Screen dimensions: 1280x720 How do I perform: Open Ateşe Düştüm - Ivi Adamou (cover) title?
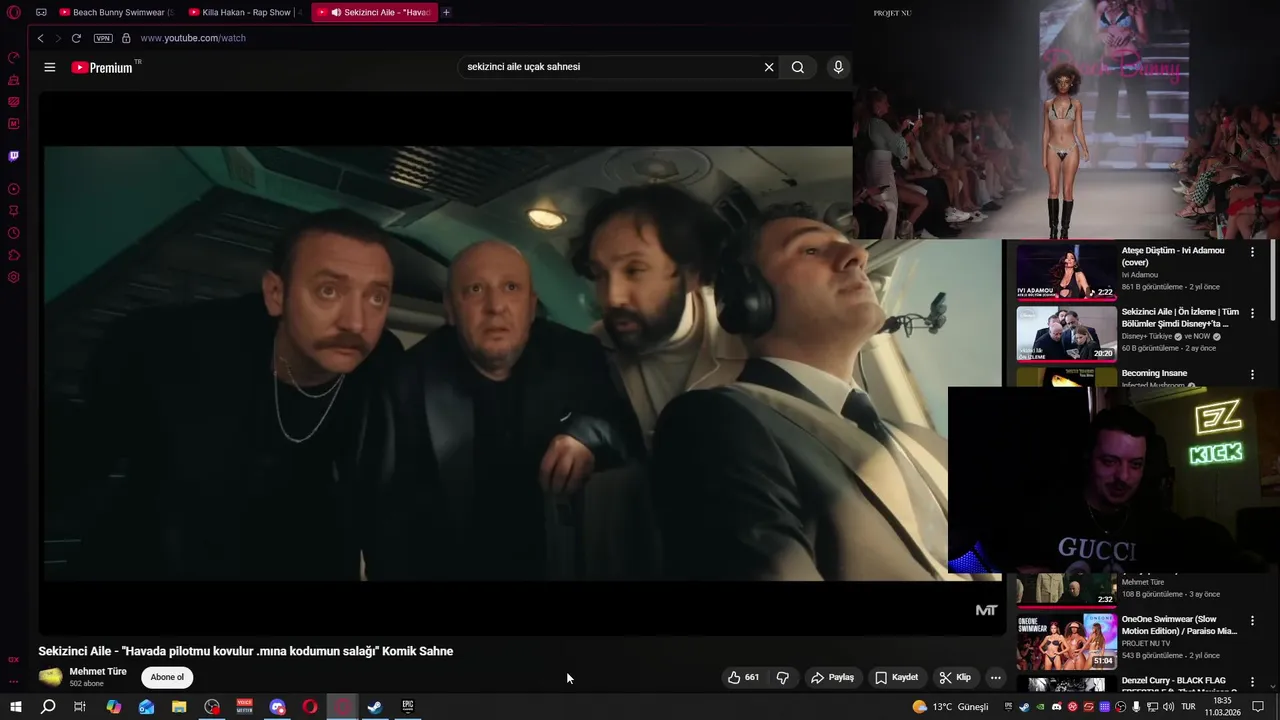[1173, 256]
